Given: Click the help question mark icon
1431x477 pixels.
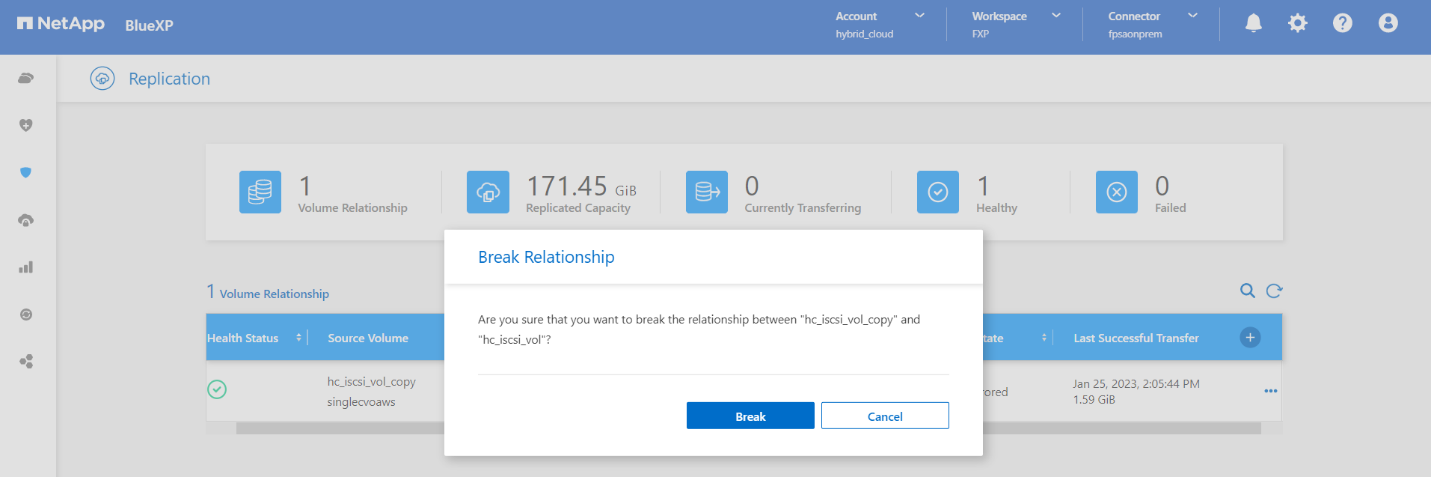Looking at the screenshot, I should tap(1342, 23).
